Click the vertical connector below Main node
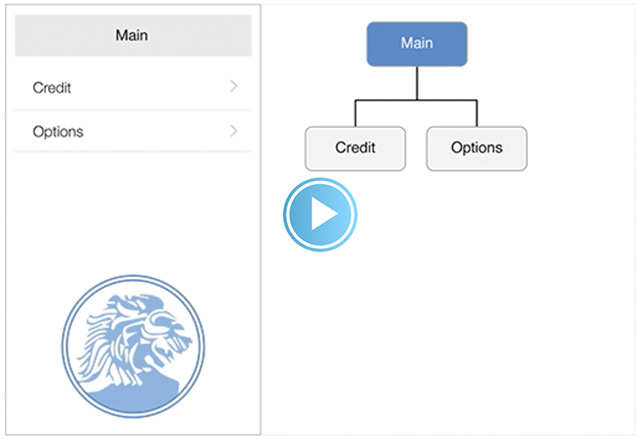This screenshot has height=440, width=640. coord(417,83)
